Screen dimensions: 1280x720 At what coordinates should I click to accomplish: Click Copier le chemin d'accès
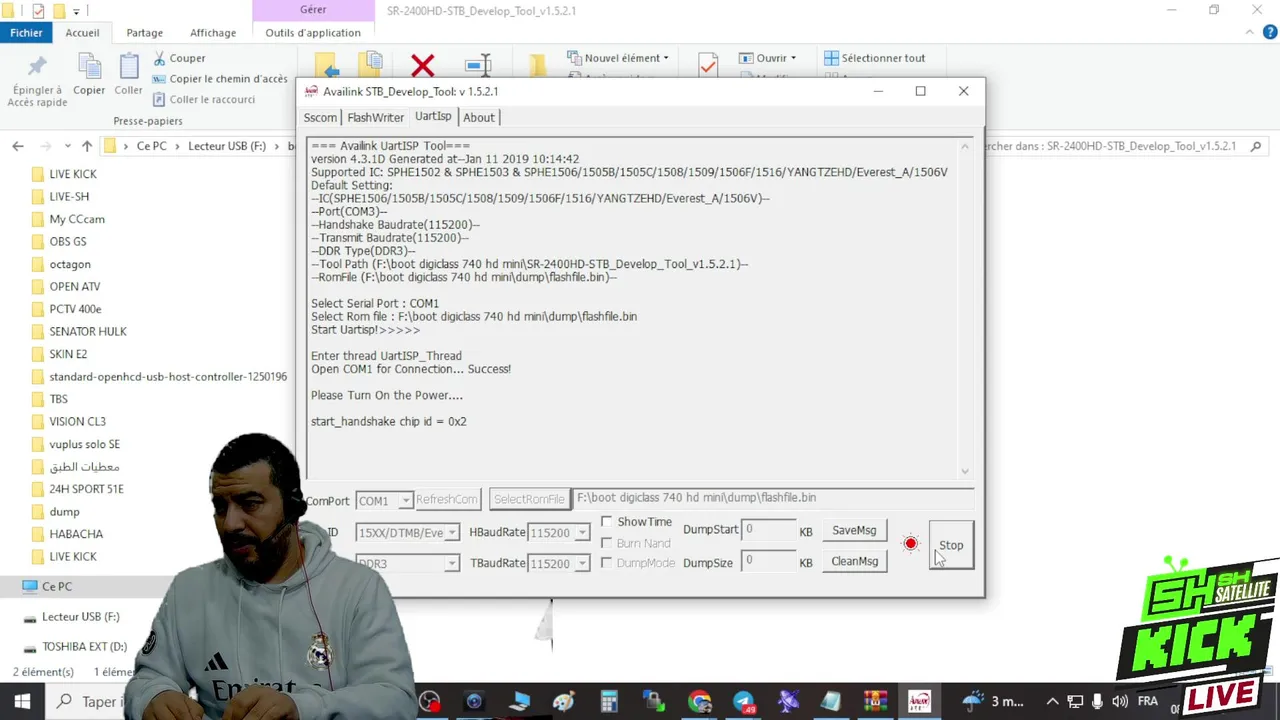[220, 79]
